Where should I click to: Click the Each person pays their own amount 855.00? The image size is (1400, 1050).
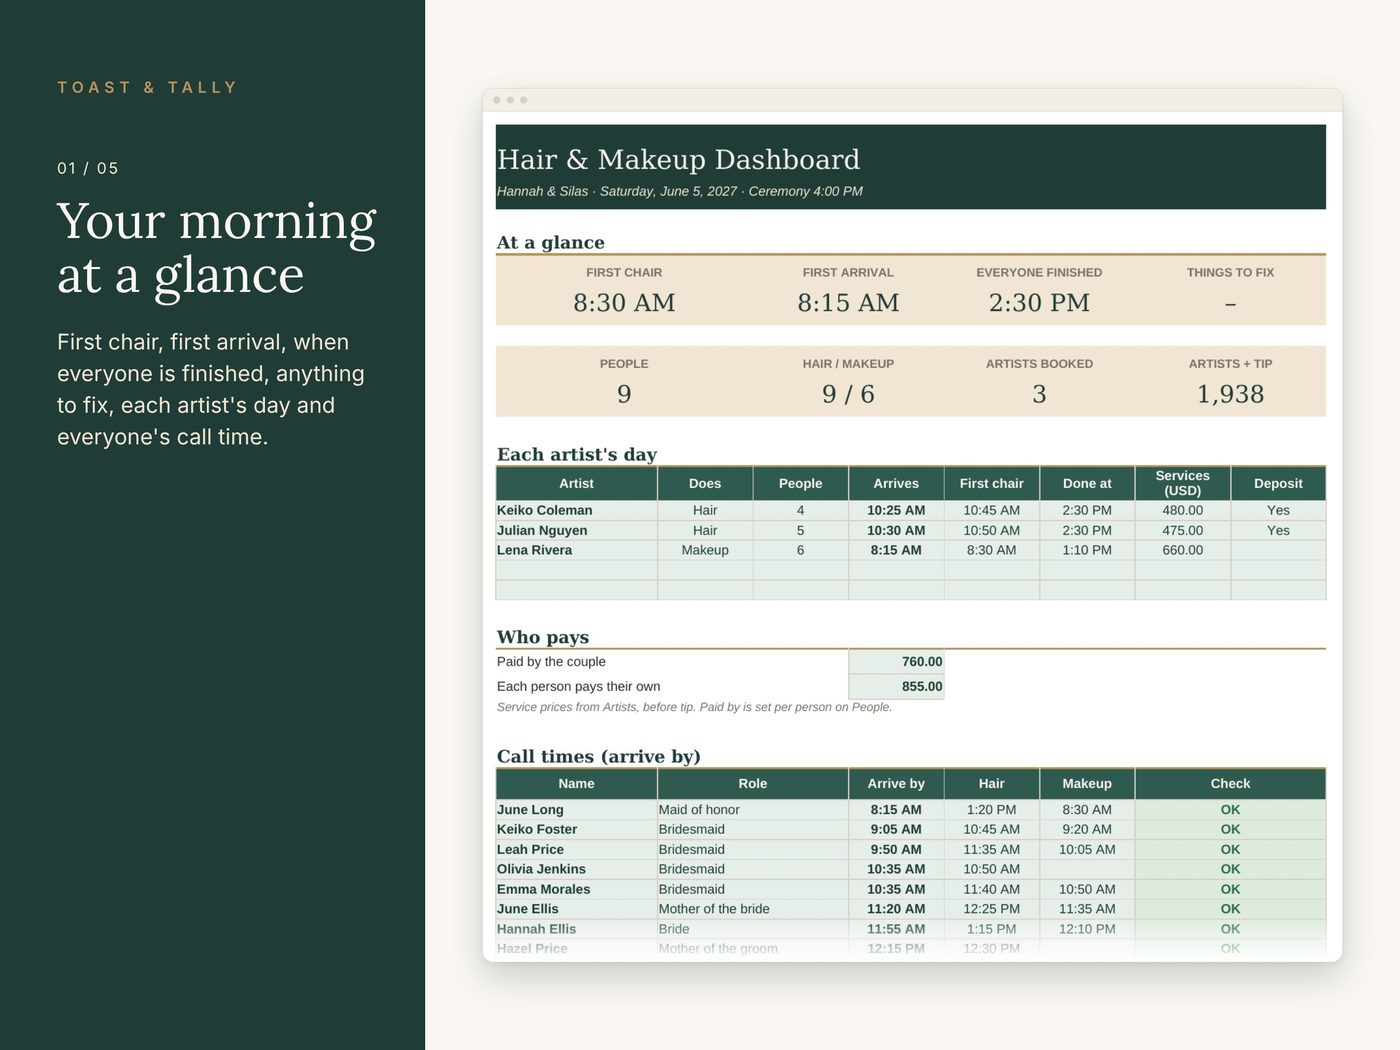(x=896, y=686)
